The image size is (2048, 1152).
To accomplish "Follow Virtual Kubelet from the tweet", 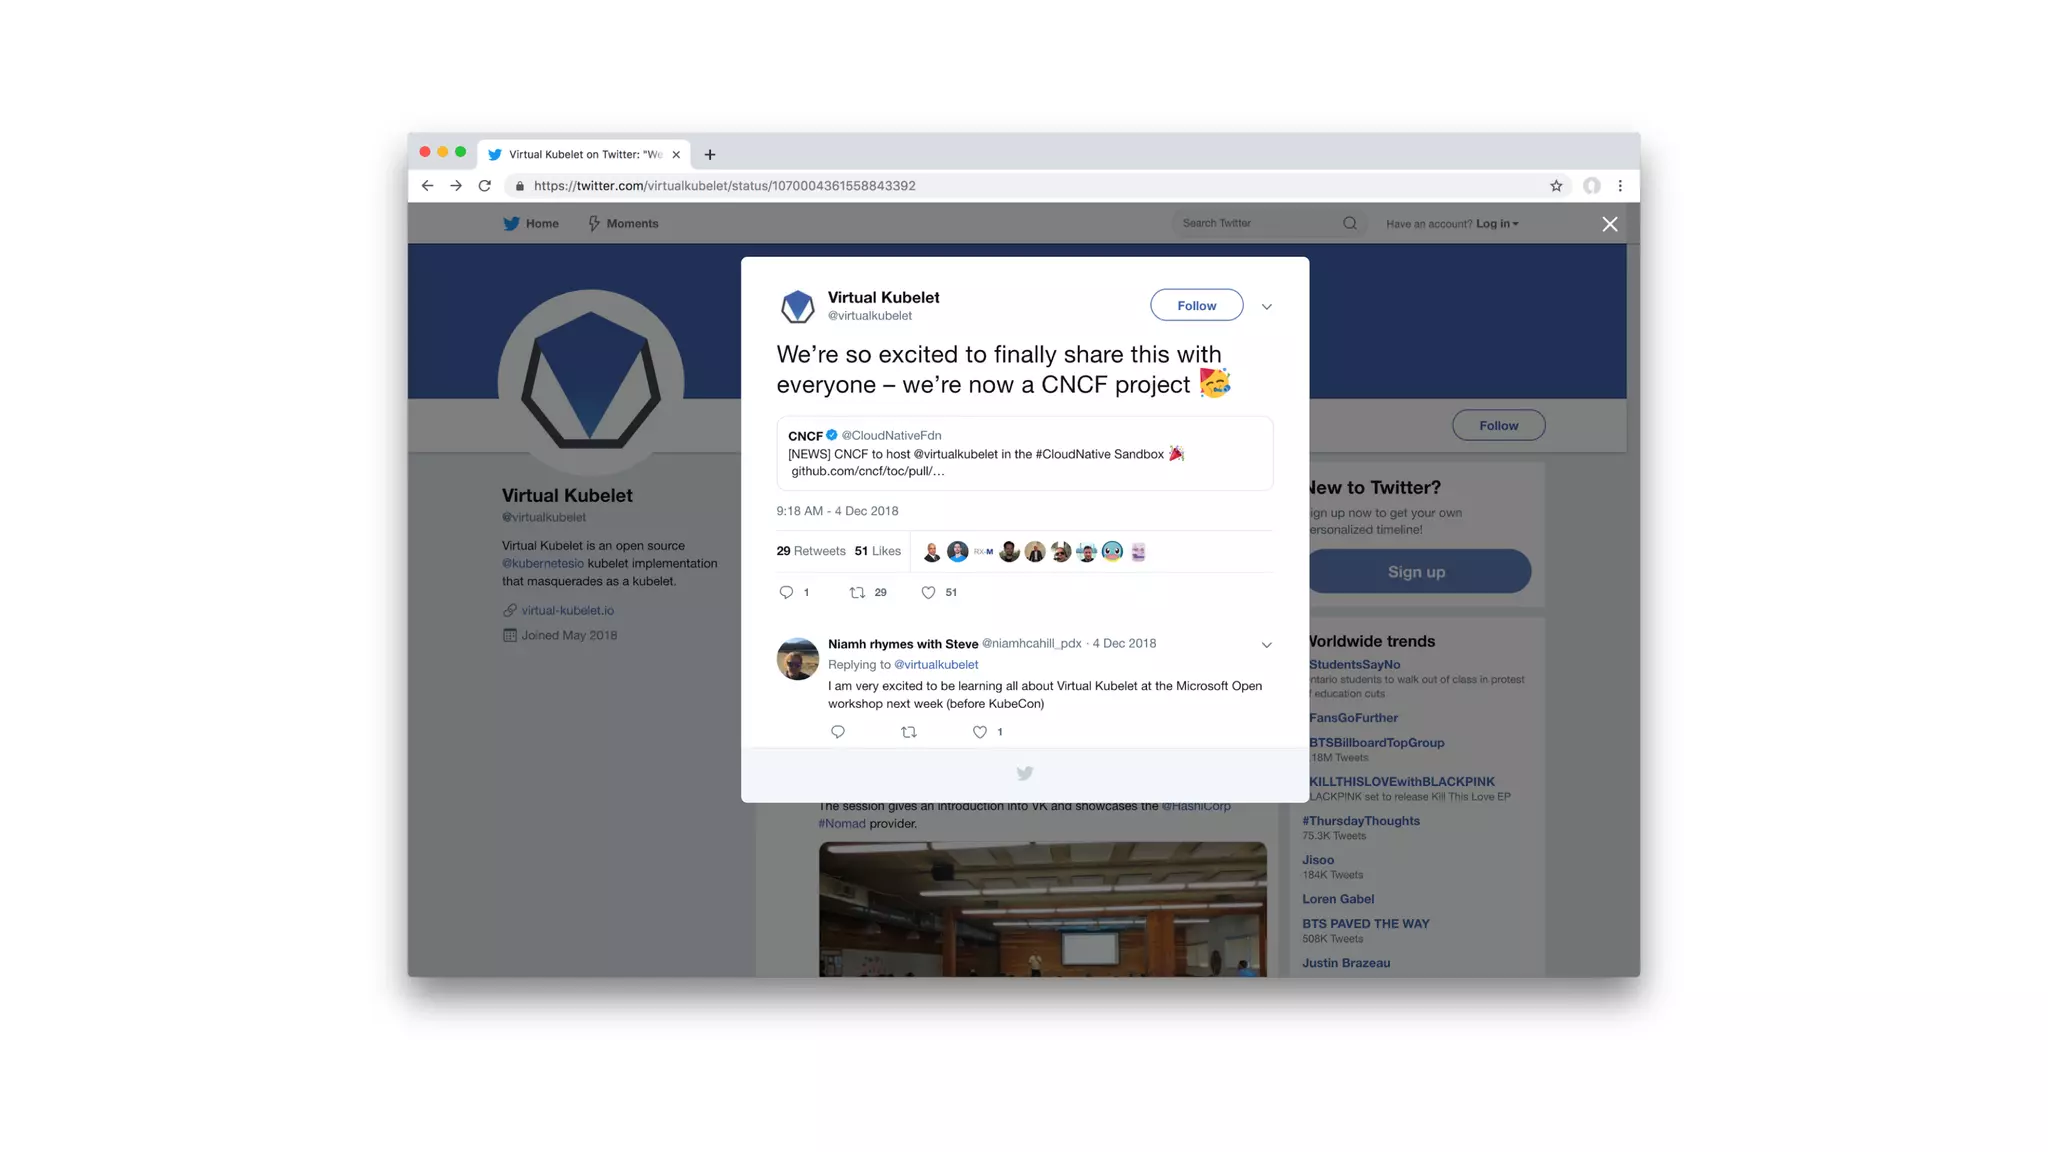I will point(1197,305).
